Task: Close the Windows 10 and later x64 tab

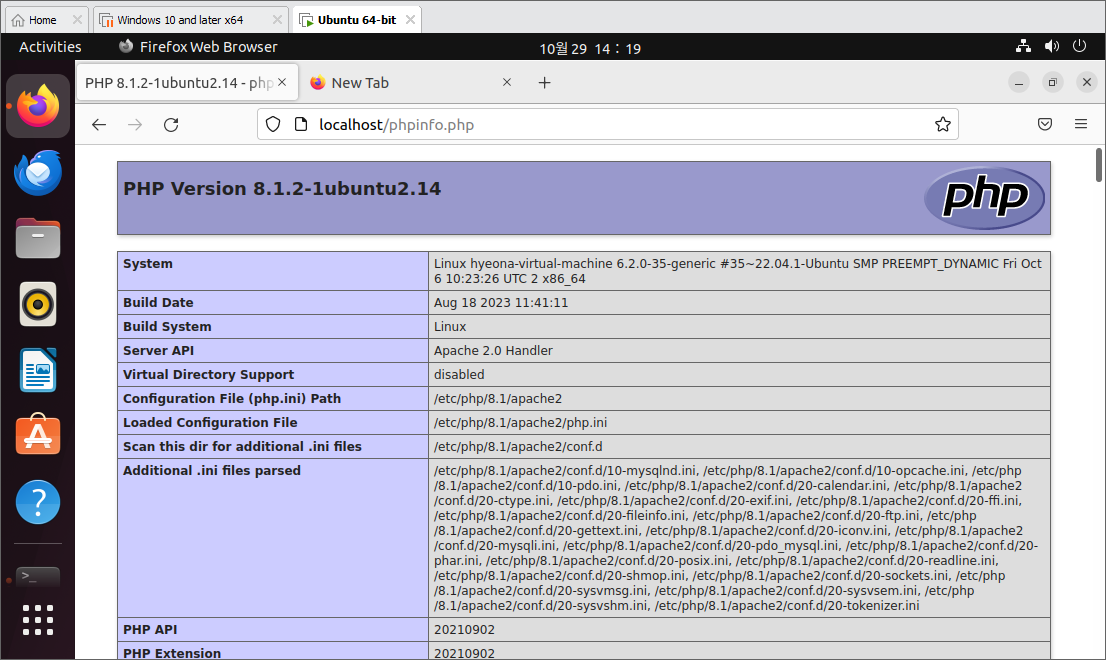Action: click(277, 20)
